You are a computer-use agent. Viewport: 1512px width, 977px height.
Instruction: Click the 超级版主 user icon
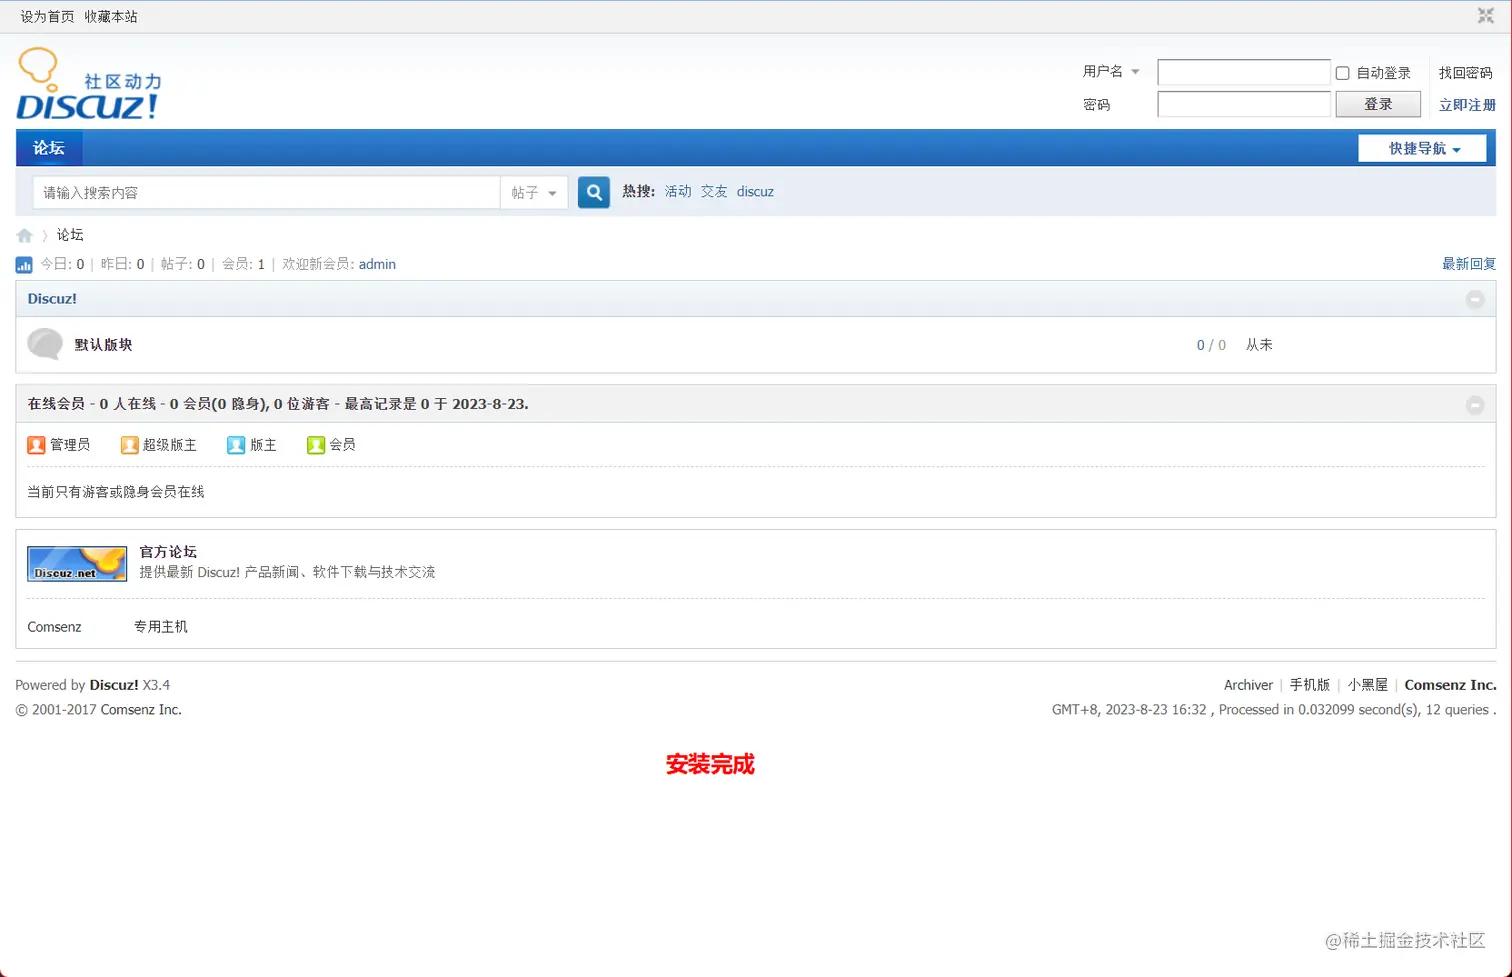[129, 445]
